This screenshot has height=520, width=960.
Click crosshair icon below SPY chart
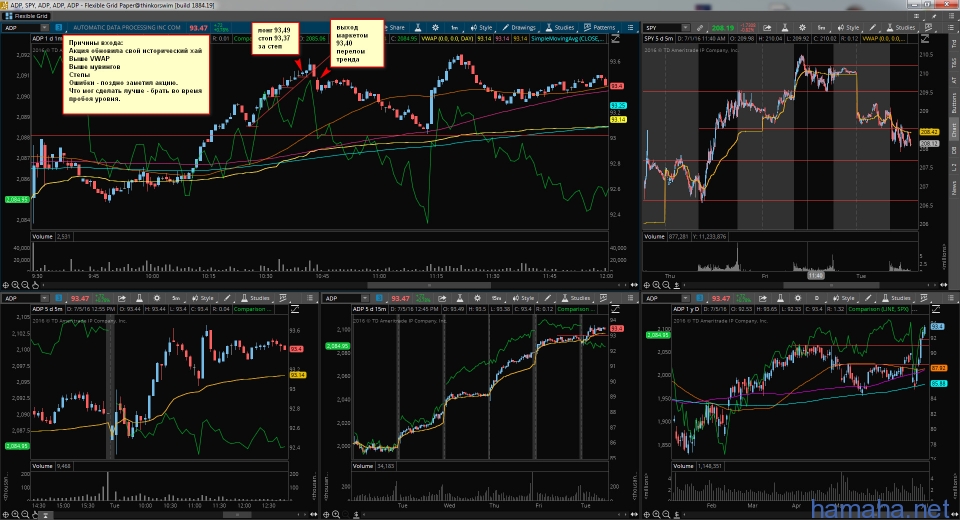647,285
